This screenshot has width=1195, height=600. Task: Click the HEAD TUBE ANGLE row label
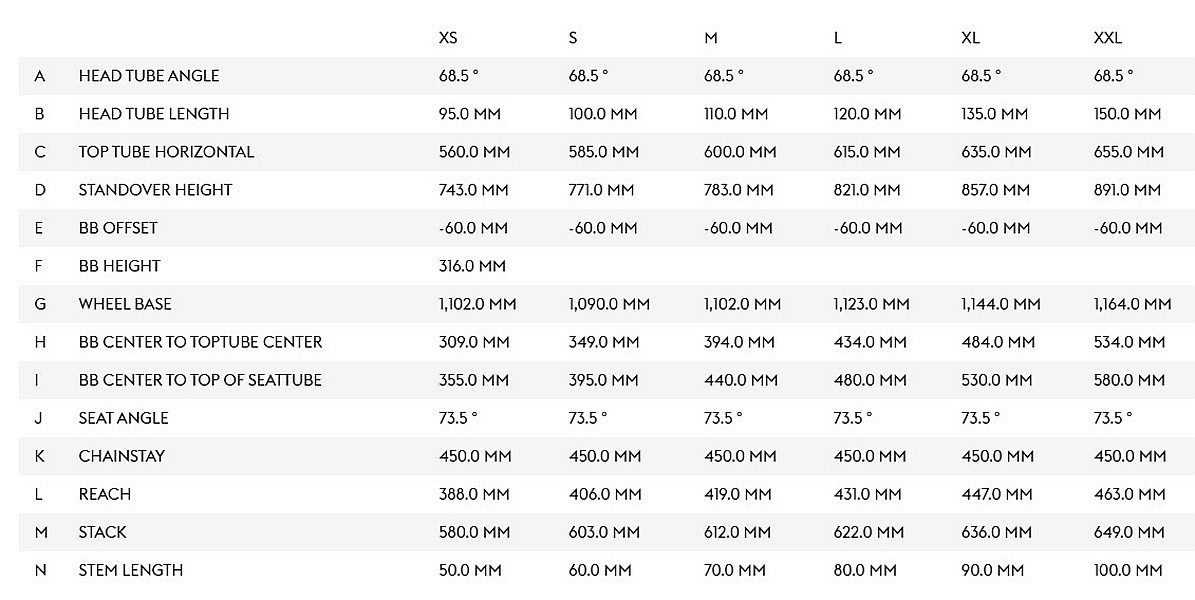[x=149, y=76]
